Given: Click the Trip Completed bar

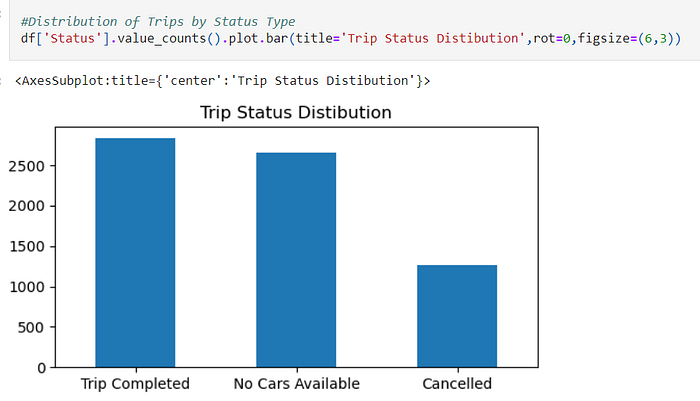Looking at the screenshot, I should [135, 253].
